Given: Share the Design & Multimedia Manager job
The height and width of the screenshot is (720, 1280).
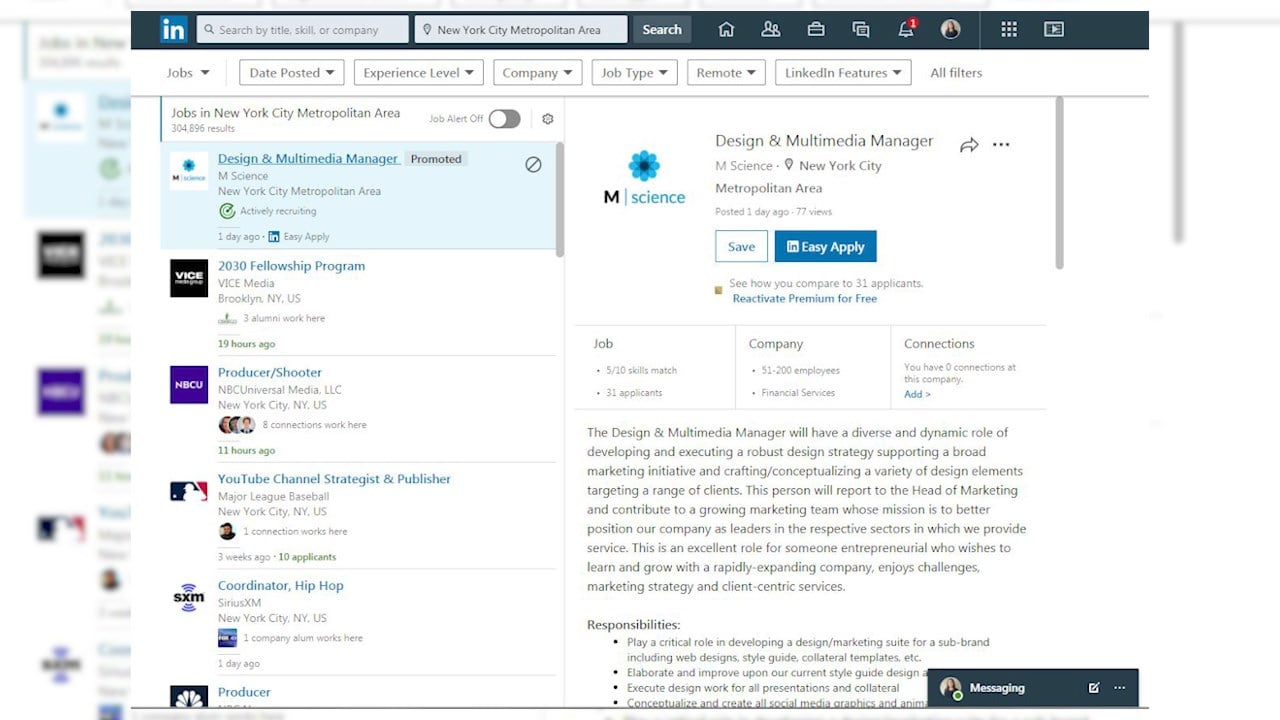Looking at the screenshot, I should [968, 146].
